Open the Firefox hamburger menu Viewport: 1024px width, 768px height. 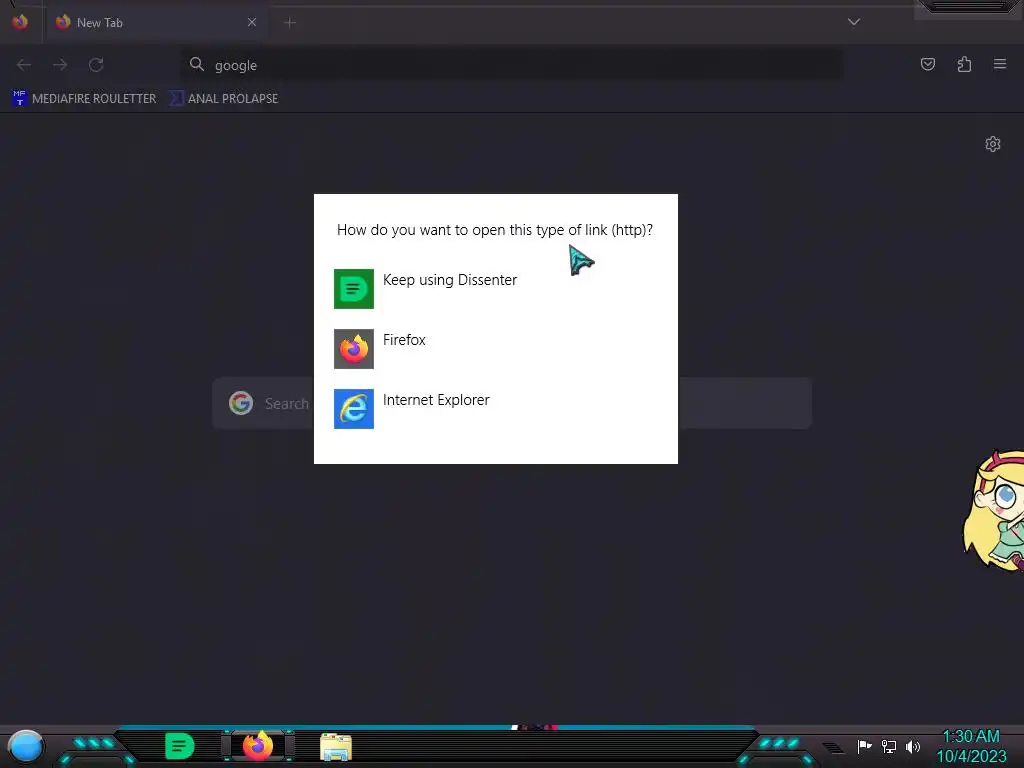point(1000,64)
